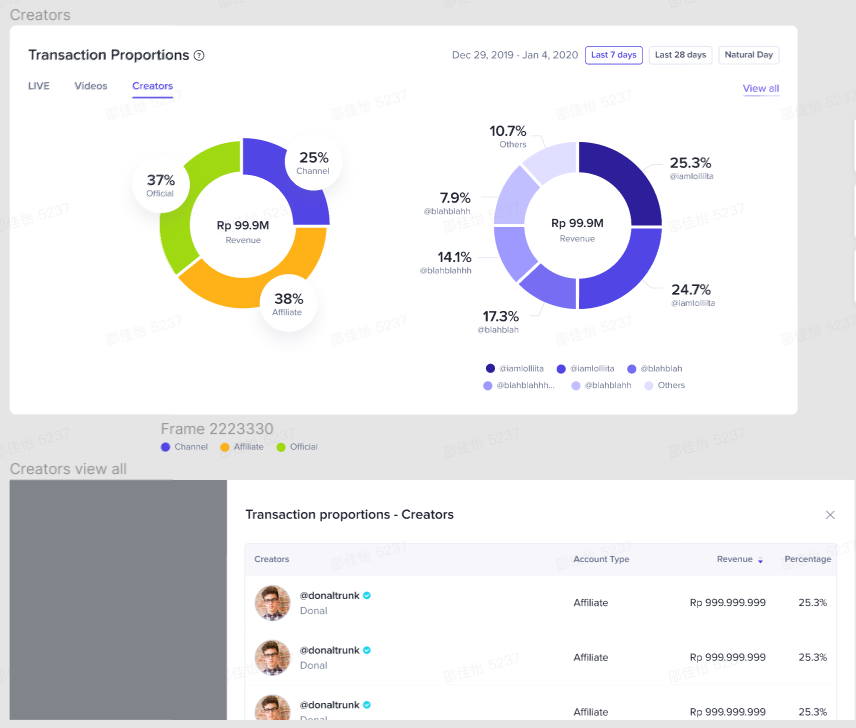Viewport: 856px width, 728px height.
Task: Click the Others legend dot under creators chart
Action: tap(649, 385)
